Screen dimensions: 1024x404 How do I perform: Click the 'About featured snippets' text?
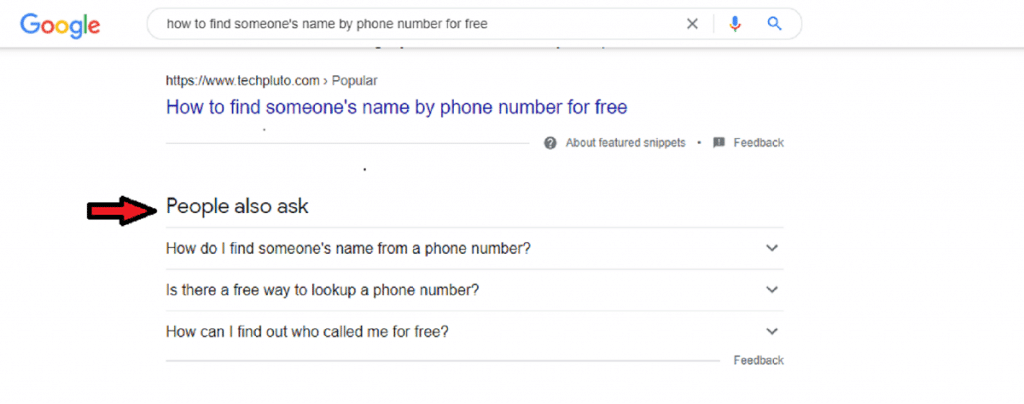click(x=626, y=143)
